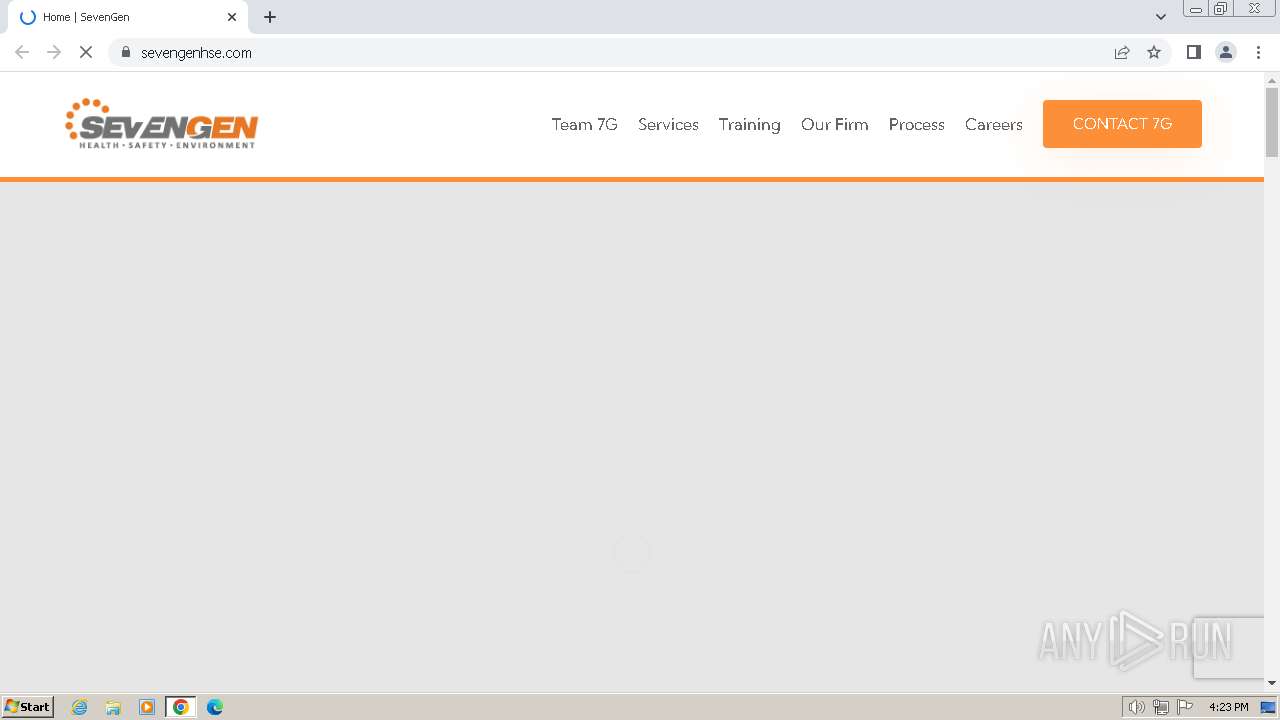Close the Home | SevenGen tab
Image resolution: width=1280 pixels, height=720 pixels.
(232, 17)
